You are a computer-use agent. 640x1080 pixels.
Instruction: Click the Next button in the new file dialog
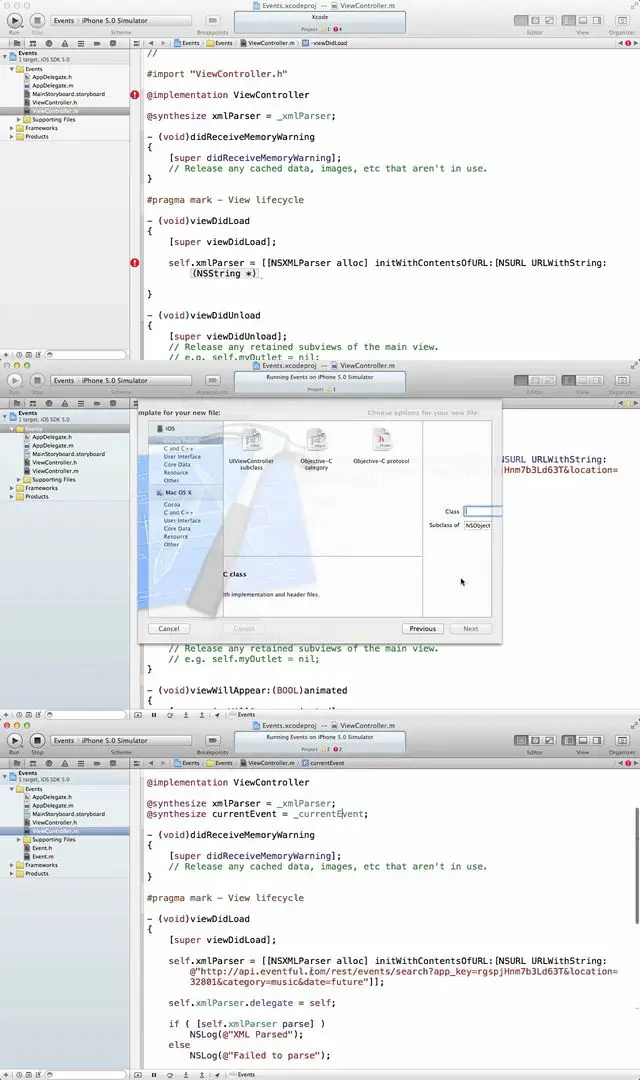pos(471,629)
